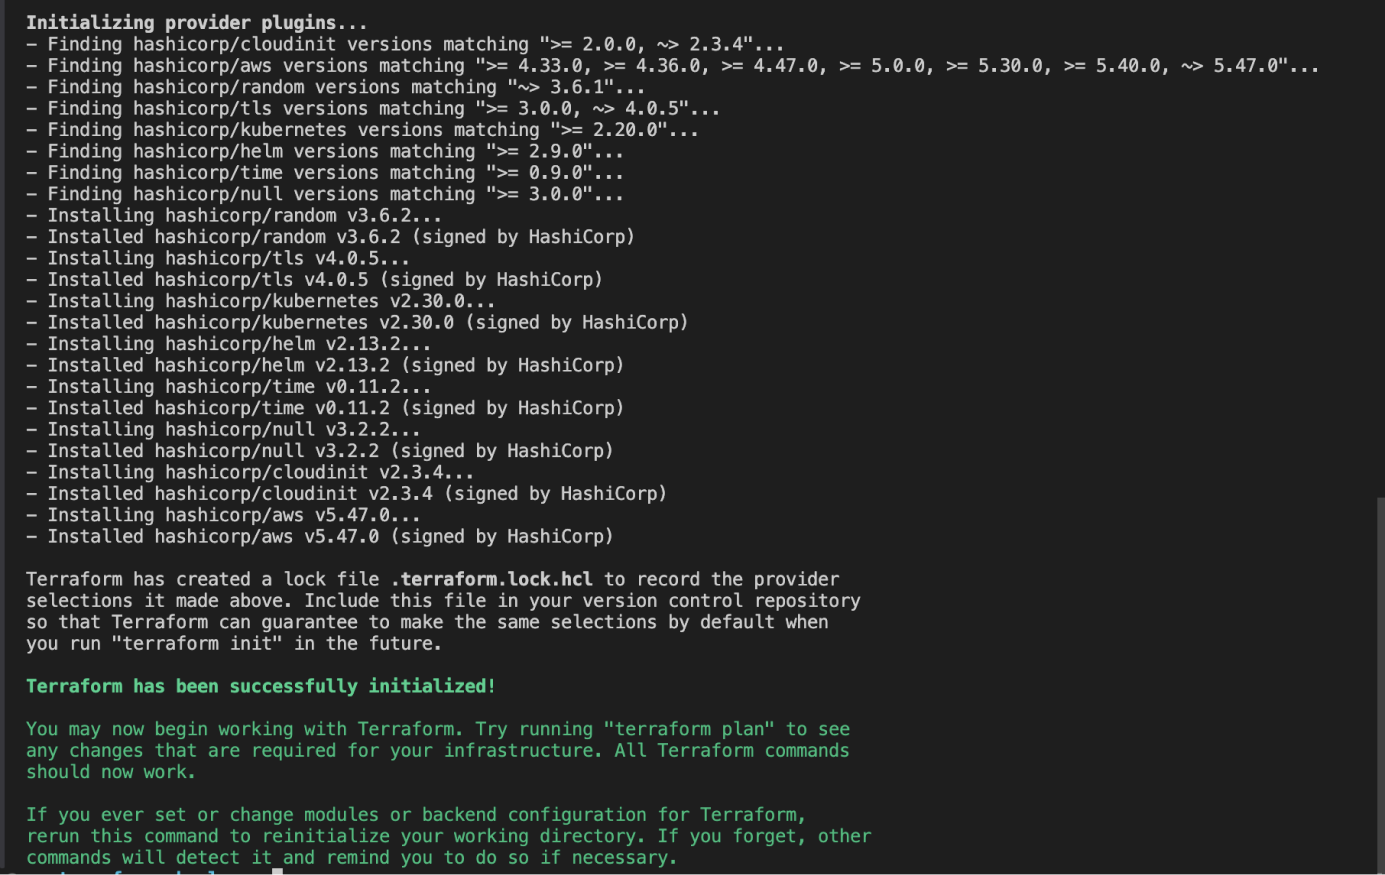Image resolution: width=1385 pixels, height=875 pixels.
Task: Click the "Installed hashicorp/kubernetes v2.30.0" line
Action: pyautogui.click(x=357, y=322)
